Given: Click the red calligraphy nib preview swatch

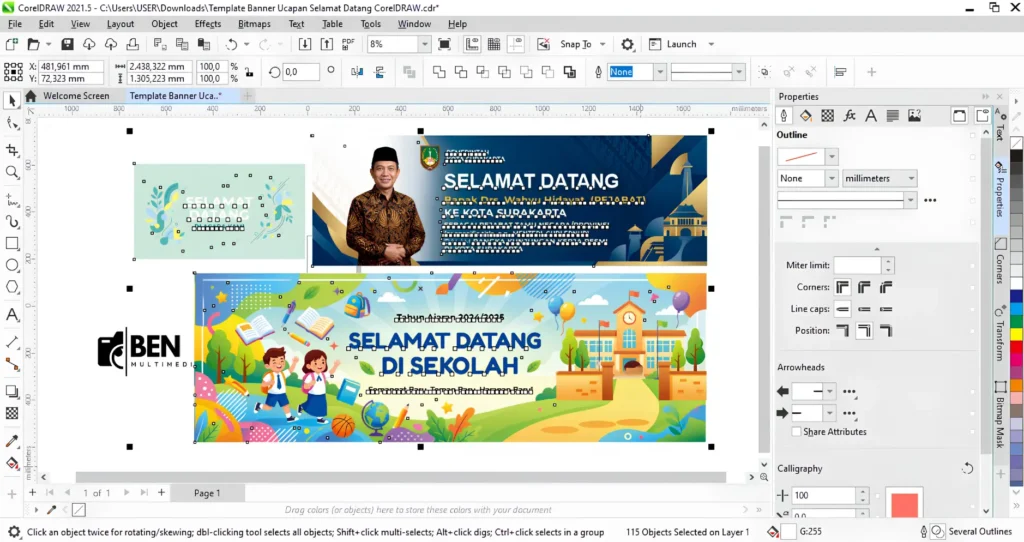Looking at the screenshot, I should pyautogui.click(x=904, y=505).
